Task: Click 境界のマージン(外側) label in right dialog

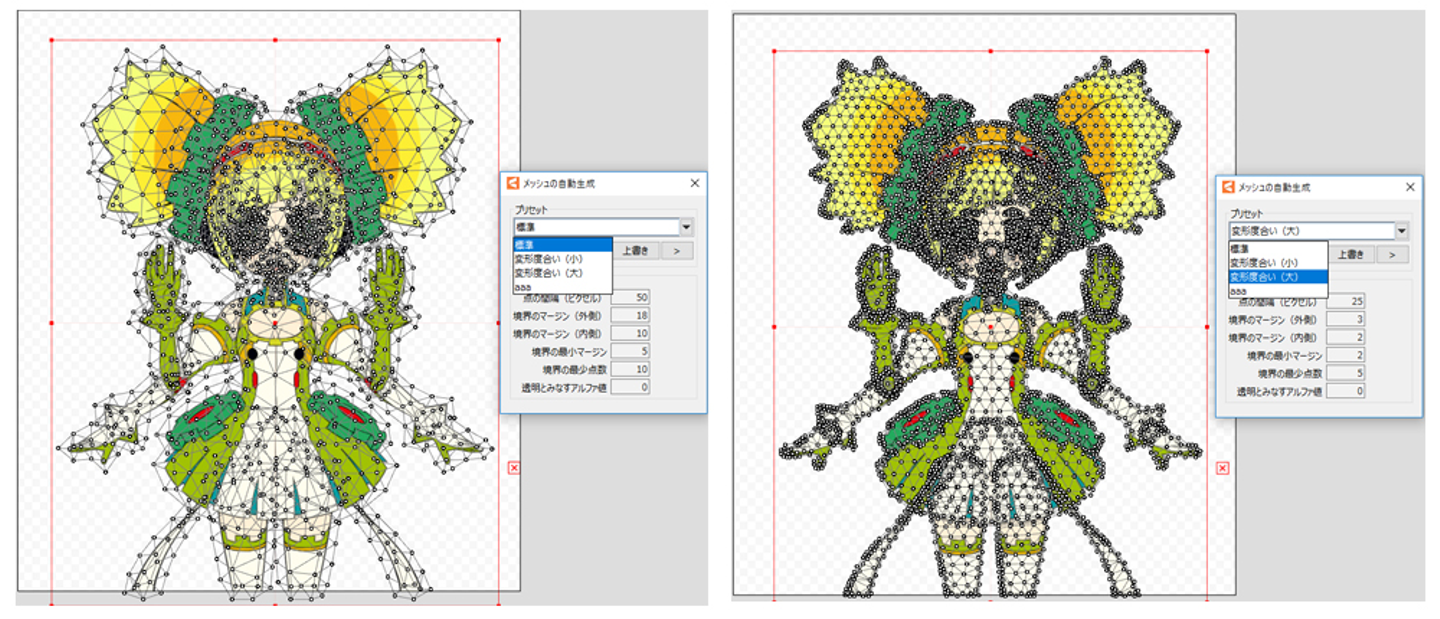Action: click(1273, 320)
